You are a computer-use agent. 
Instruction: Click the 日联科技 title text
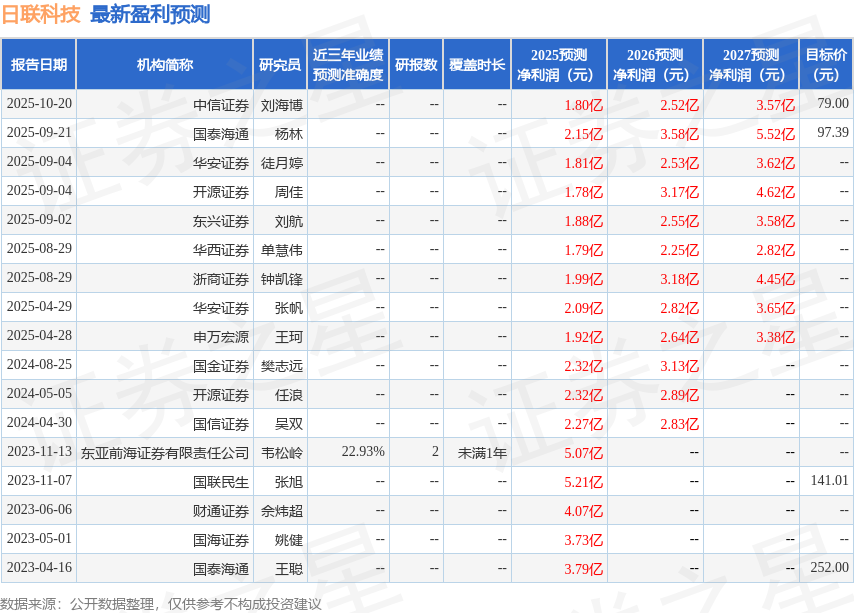(x=41, y=14)
